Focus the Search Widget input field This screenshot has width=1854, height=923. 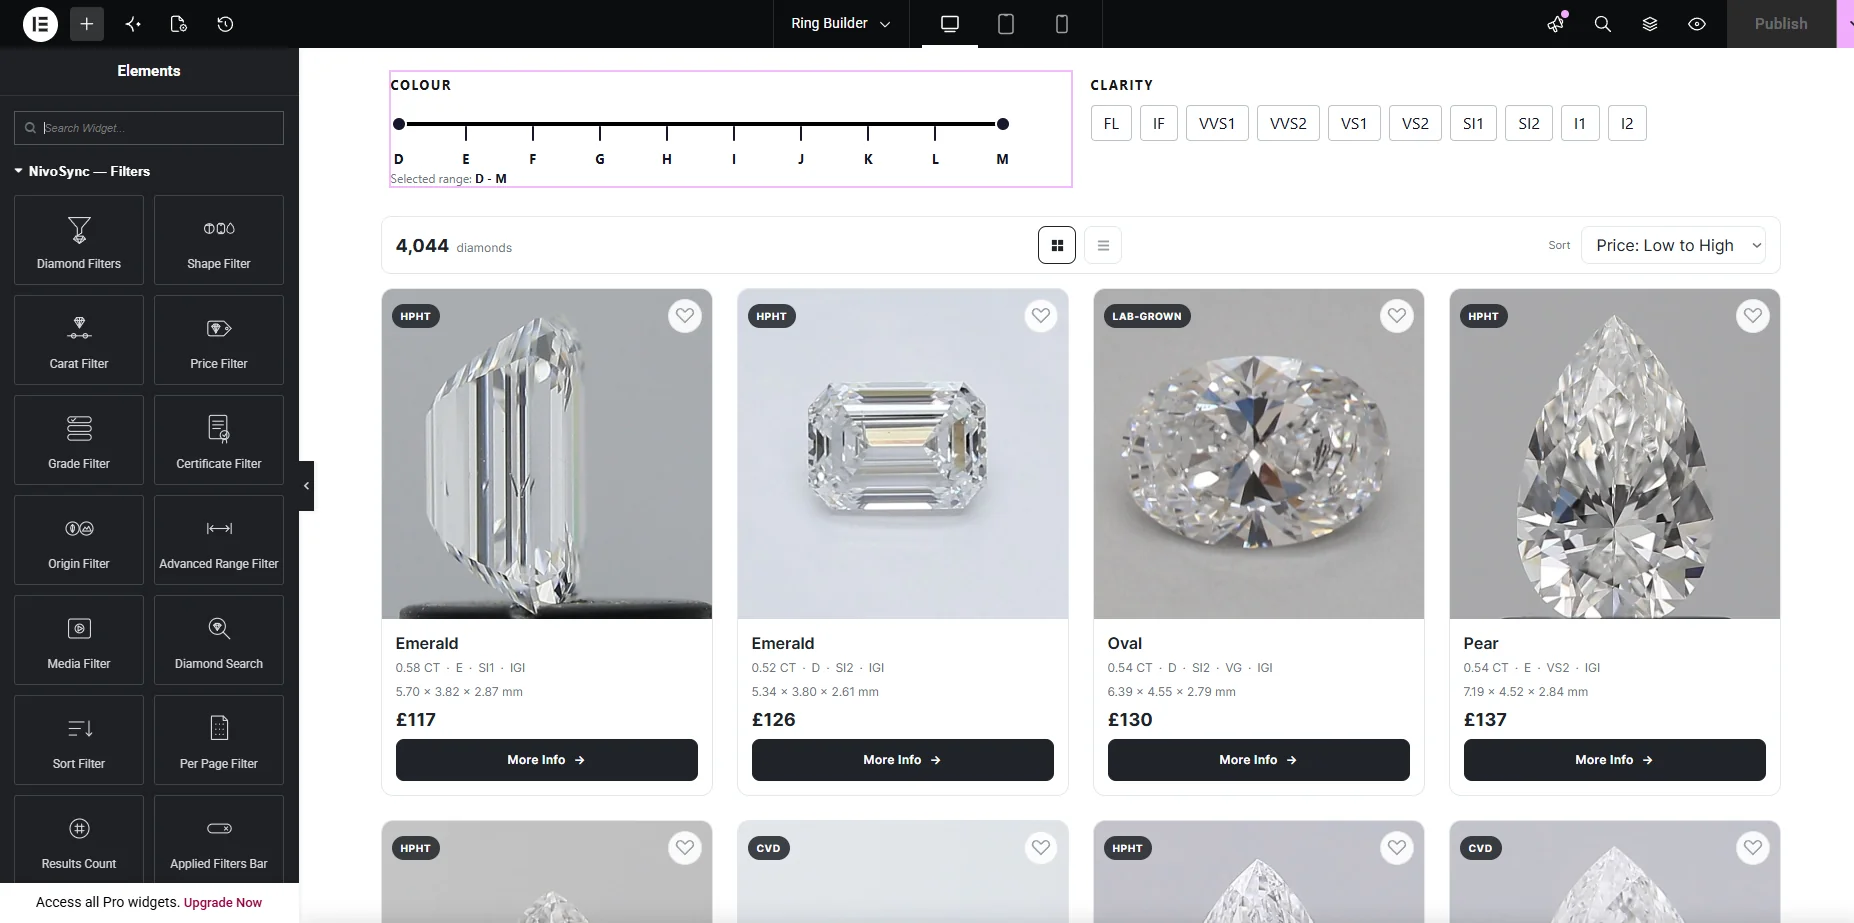[x=149, y=128]
